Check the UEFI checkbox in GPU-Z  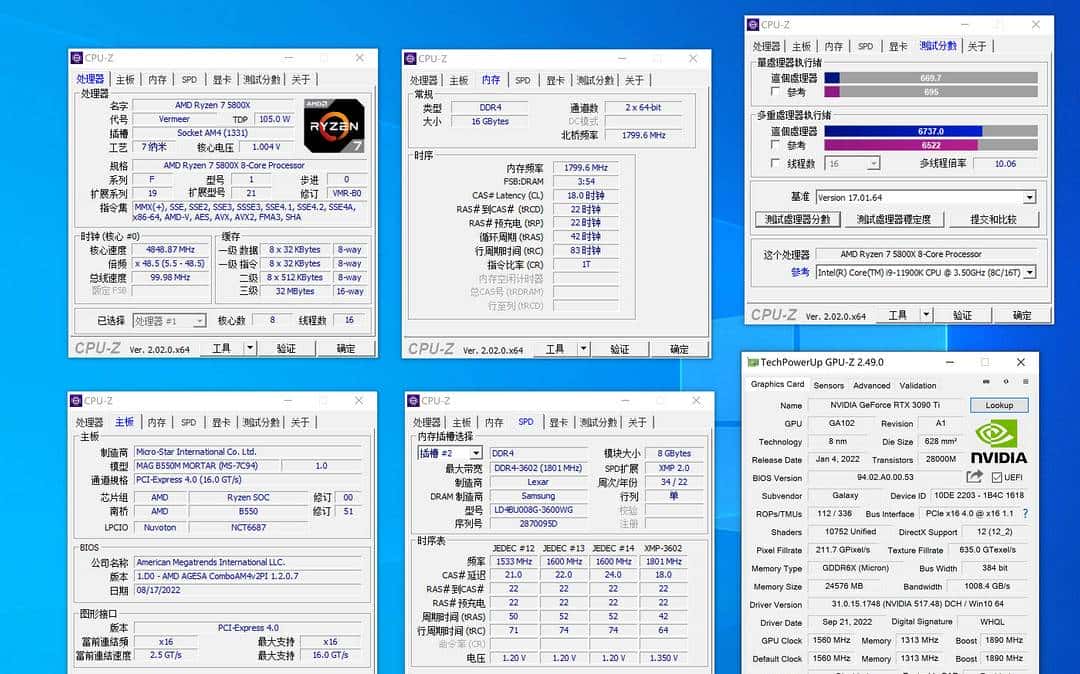[997, 476]
